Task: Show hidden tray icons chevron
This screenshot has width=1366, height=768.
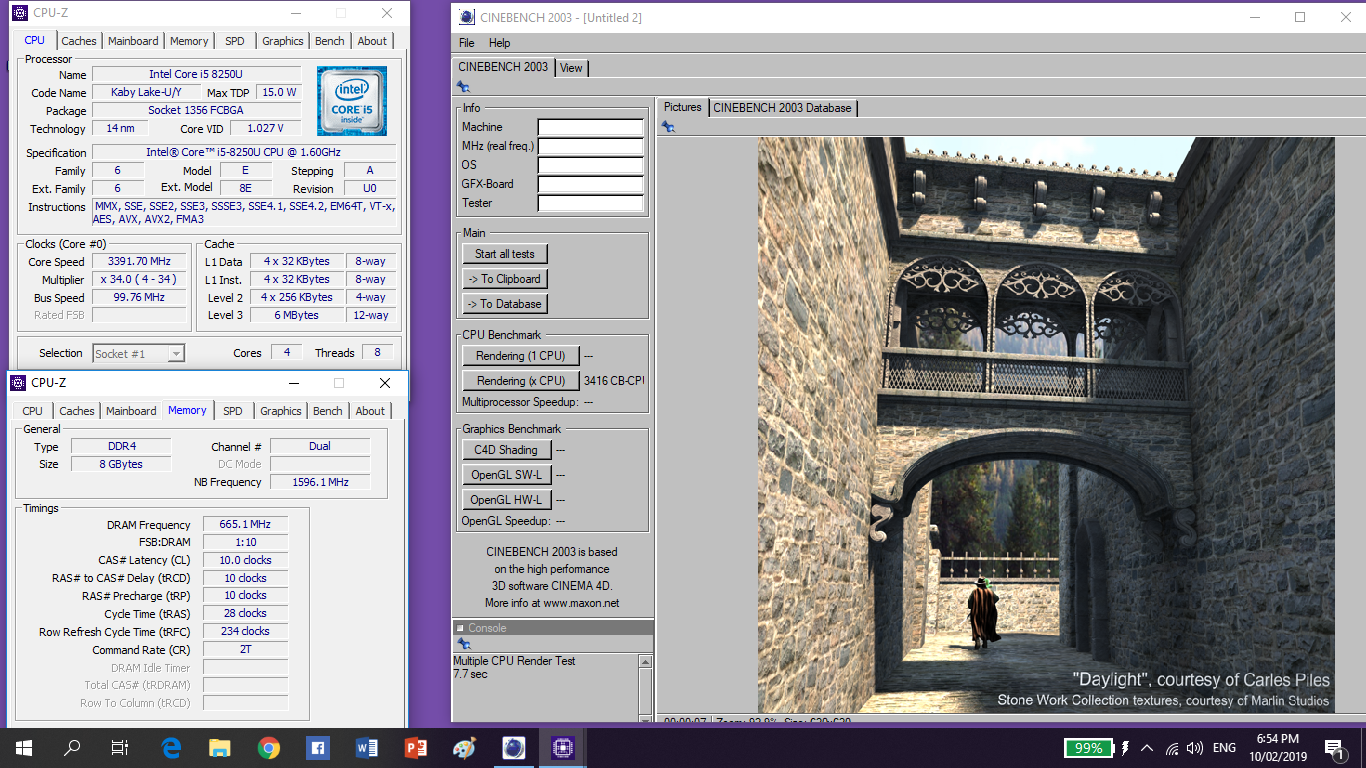Action: 1146,748
